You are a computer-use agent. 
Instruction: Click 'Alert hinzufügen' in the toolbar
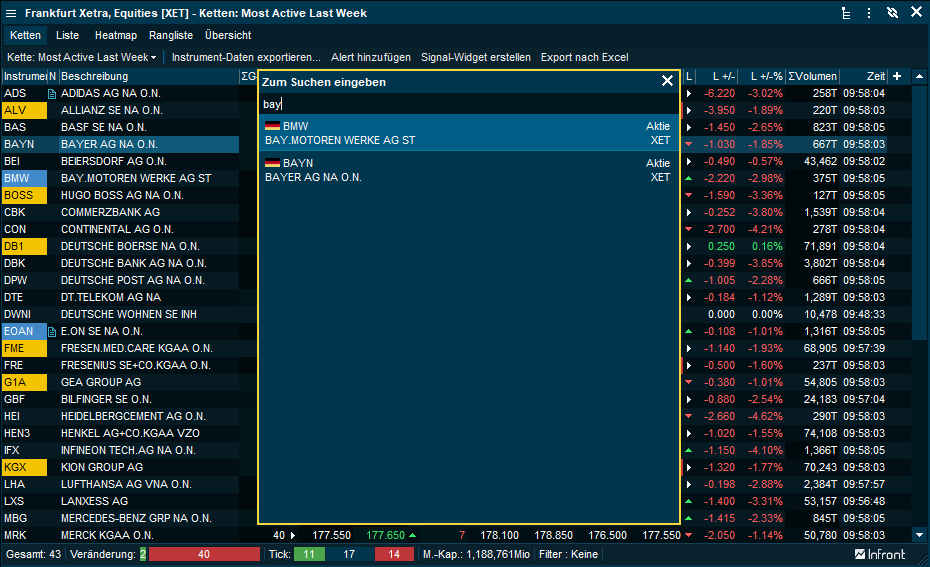(x=371, y=57)
